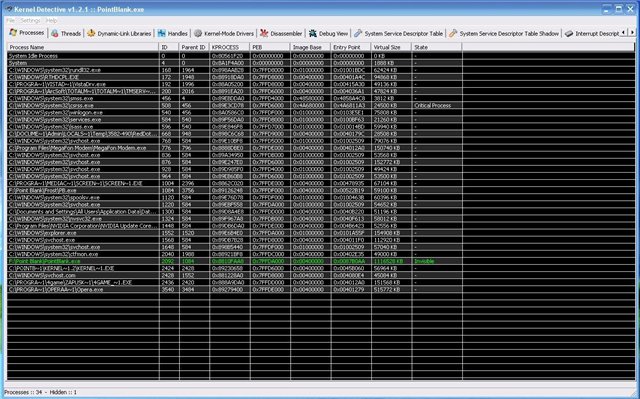Select the Point Blank Frost PB.exe row
Viewport: 640px width, 399px height.
(x=235, y=190)
